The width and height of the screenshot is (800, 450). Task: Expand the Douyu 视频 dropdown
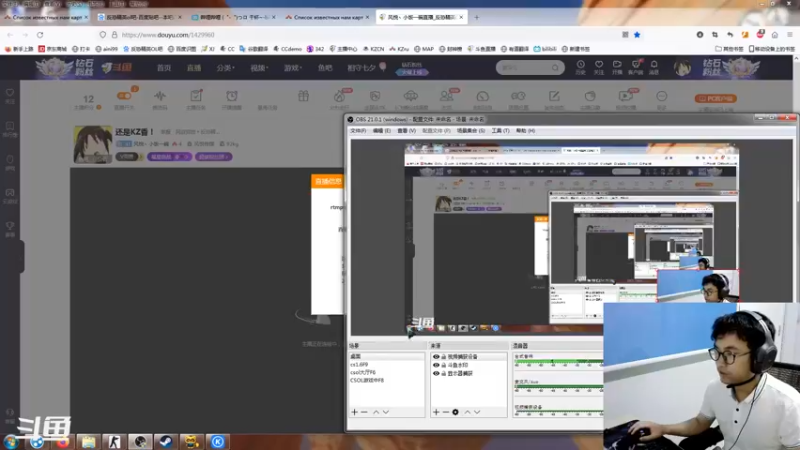point(258,68)
